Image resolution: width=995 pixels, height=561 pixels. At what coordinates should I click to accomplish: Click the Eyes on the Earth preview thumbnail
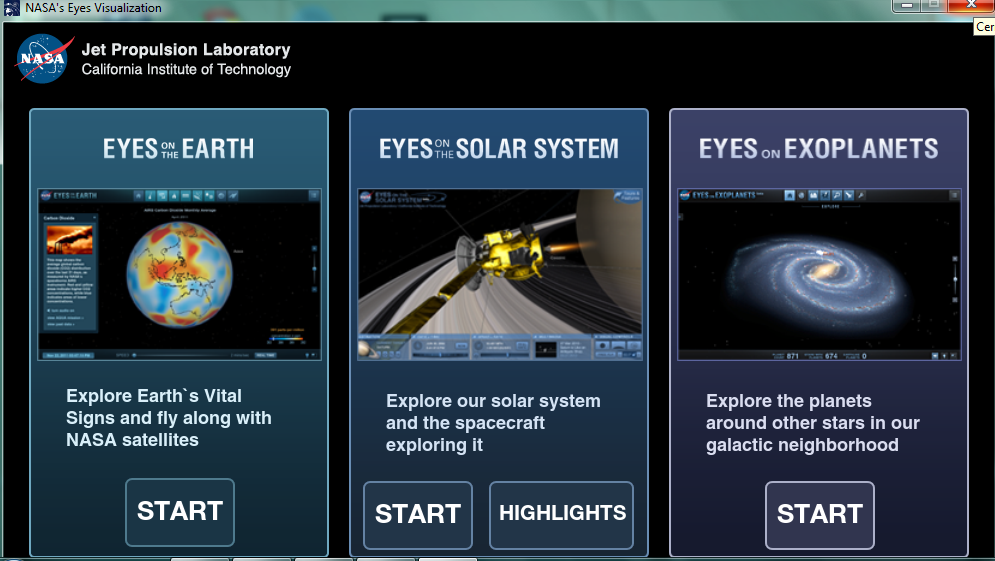click(x=180, y=274)
